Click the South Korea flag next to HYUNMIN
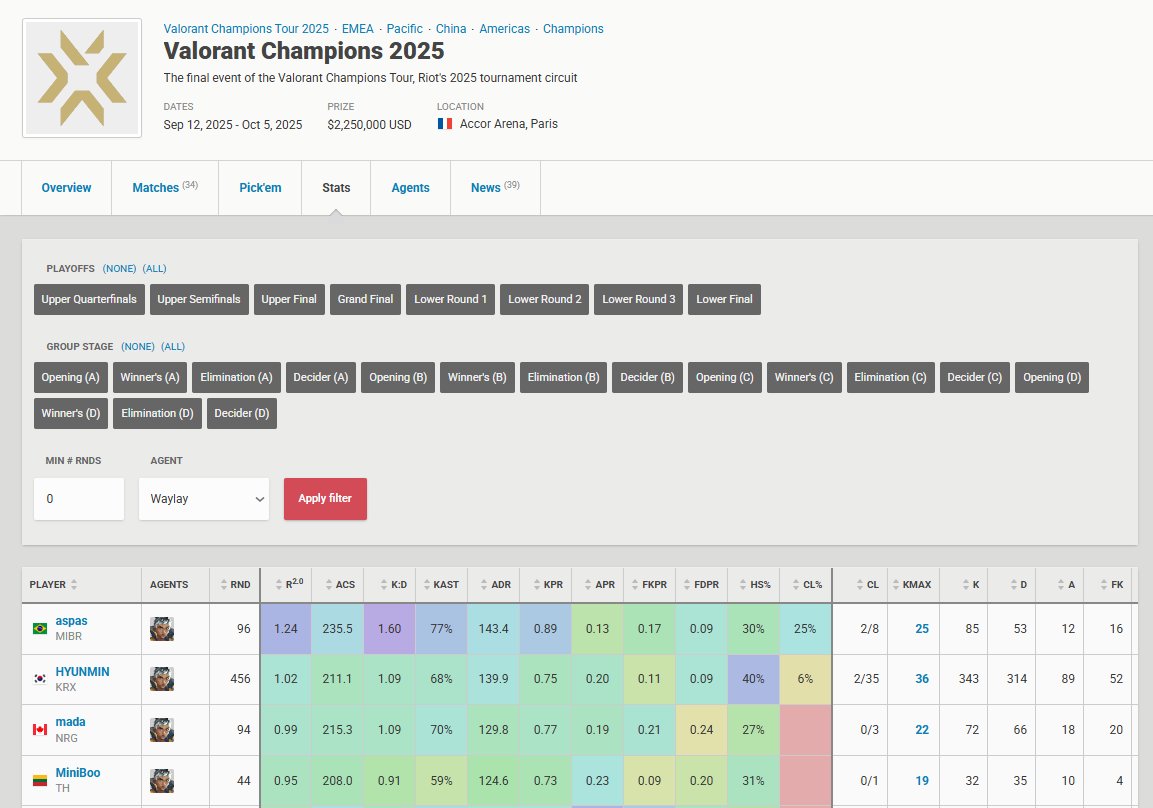Image resolution: width=1153 pixels, height=808 pixels. (40, 679)
